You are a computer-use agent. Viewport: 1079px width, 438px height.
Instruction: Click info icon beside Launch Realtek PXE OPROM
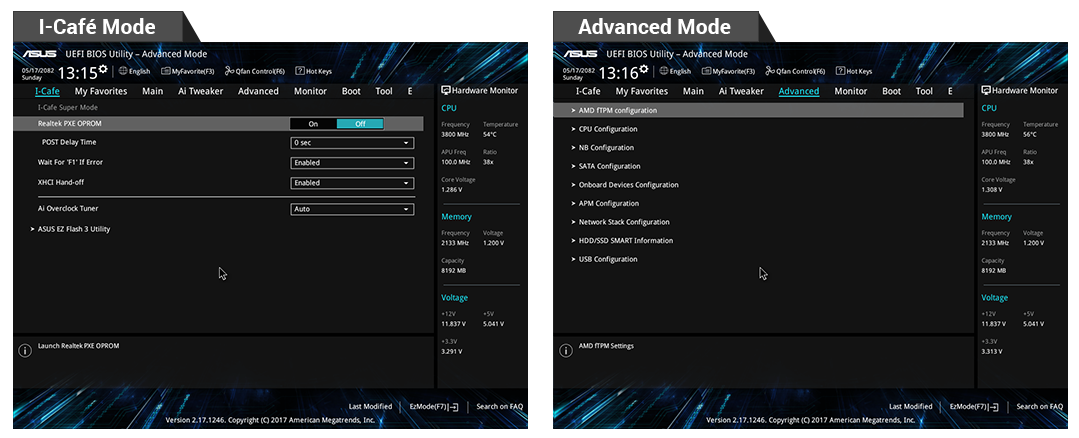tap(25, 351)
